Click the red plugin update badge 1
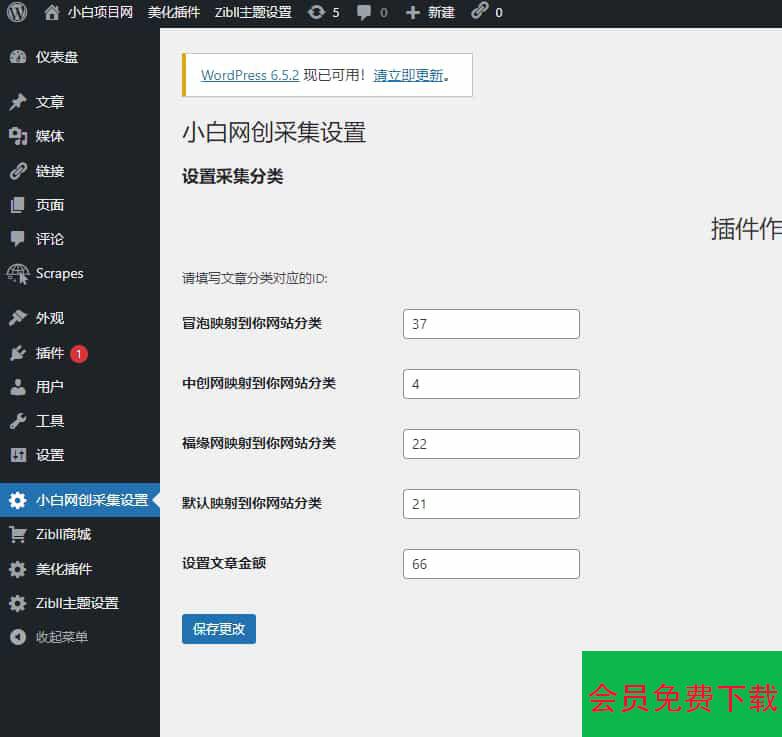782x737 pixels. click(x=79, y=354)
